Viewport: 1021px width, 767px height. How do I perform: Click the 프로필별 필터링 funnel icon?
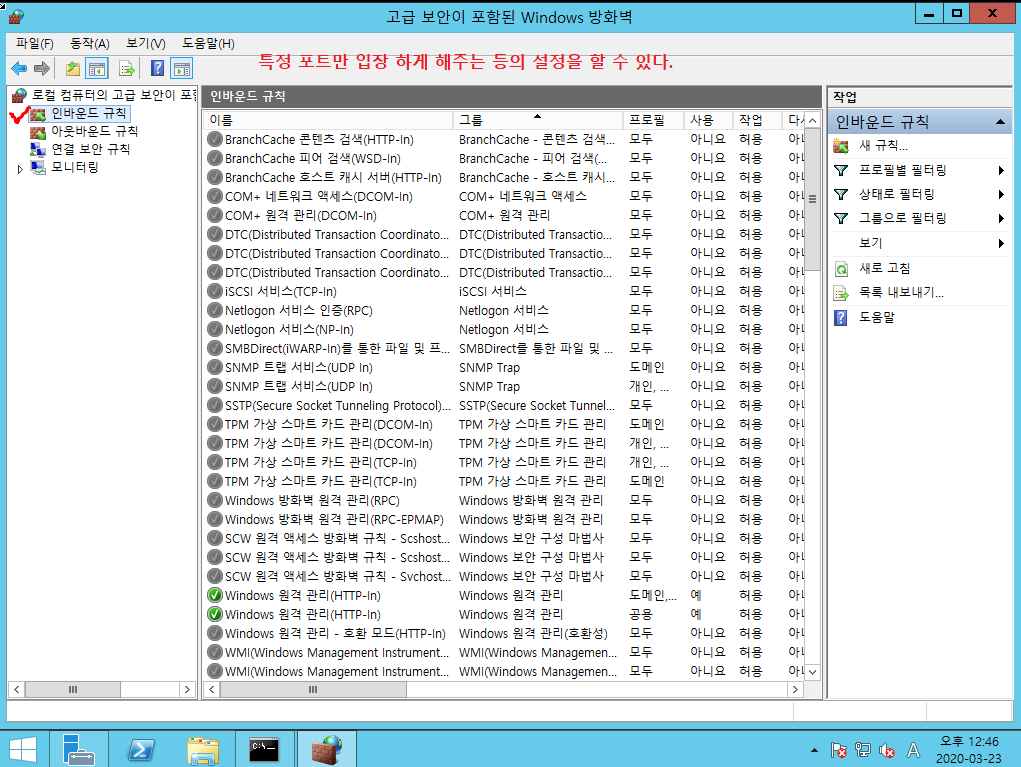[x=841, y=171]
